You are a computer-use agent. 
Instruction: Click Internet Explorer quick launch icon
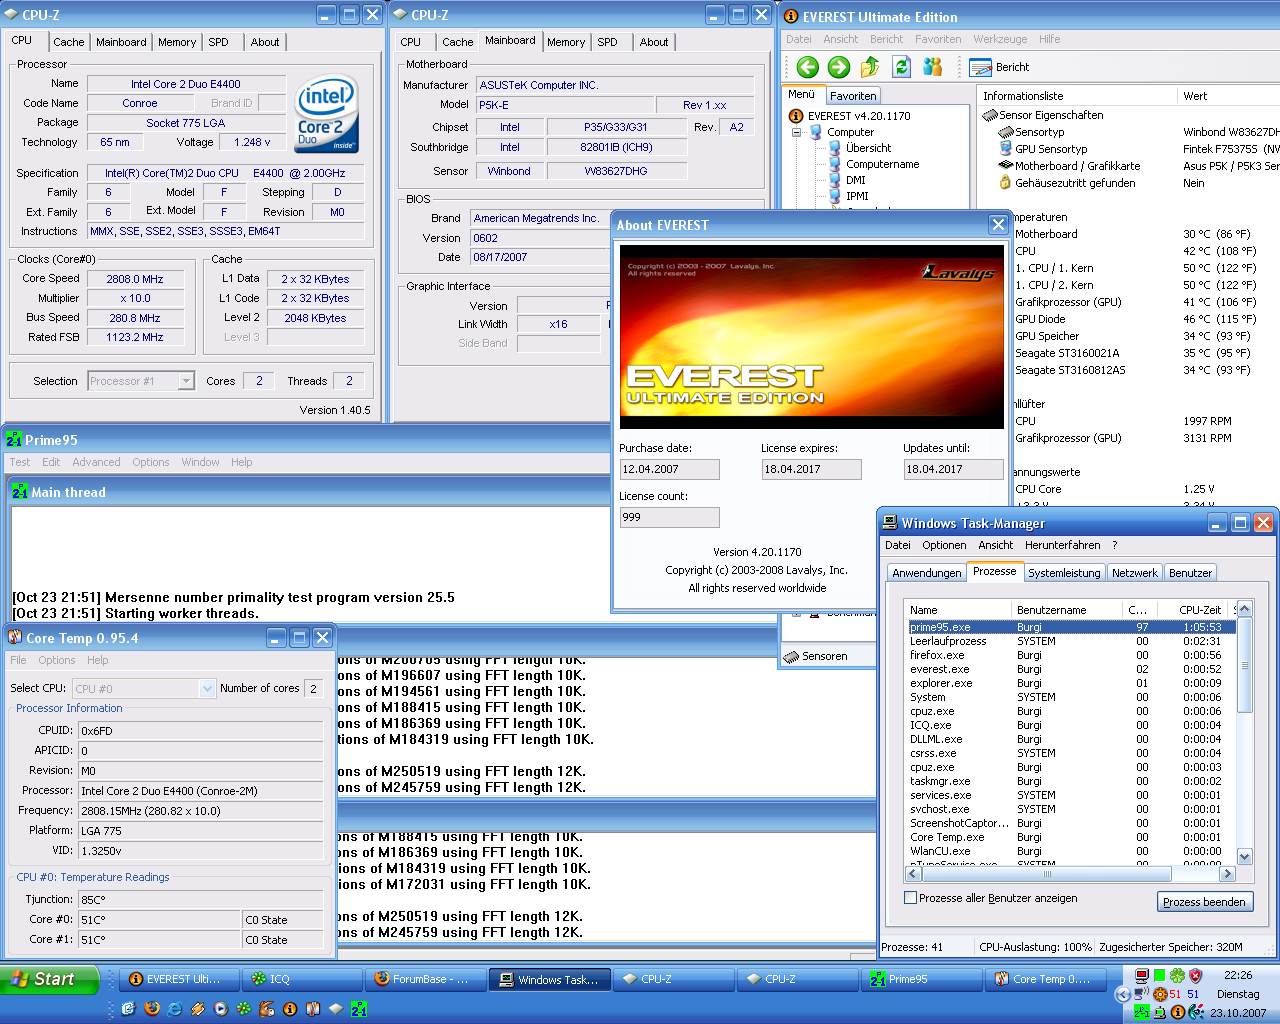coord(175,1008)
